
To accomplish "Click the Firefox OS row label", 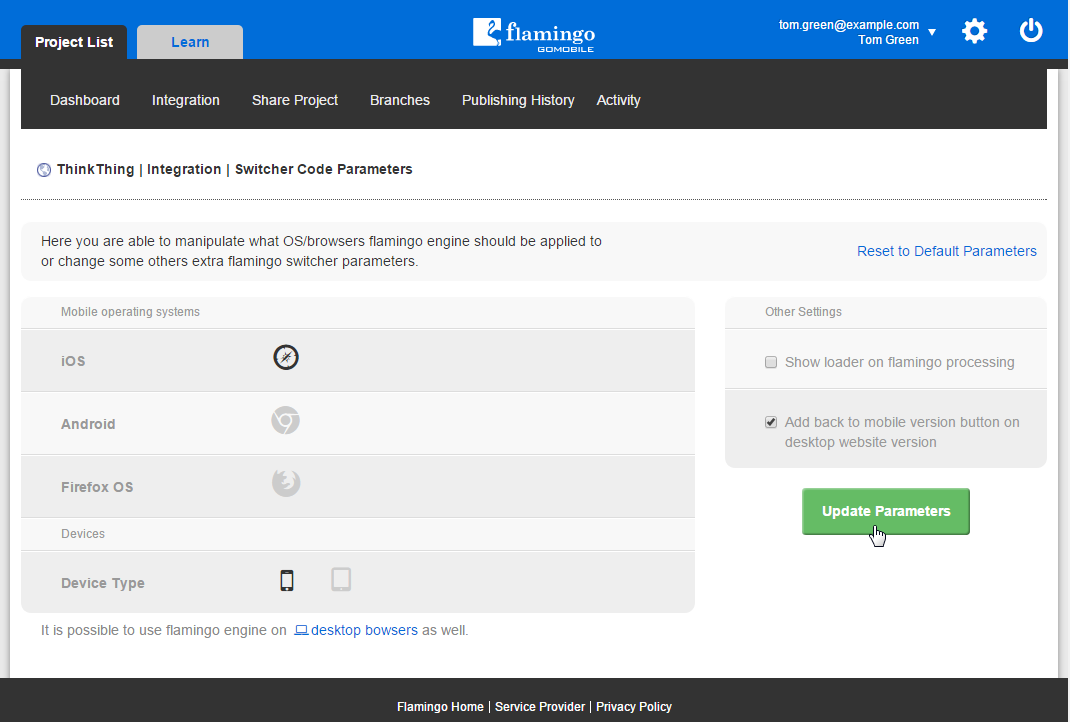I will click(x=97, y=487).
